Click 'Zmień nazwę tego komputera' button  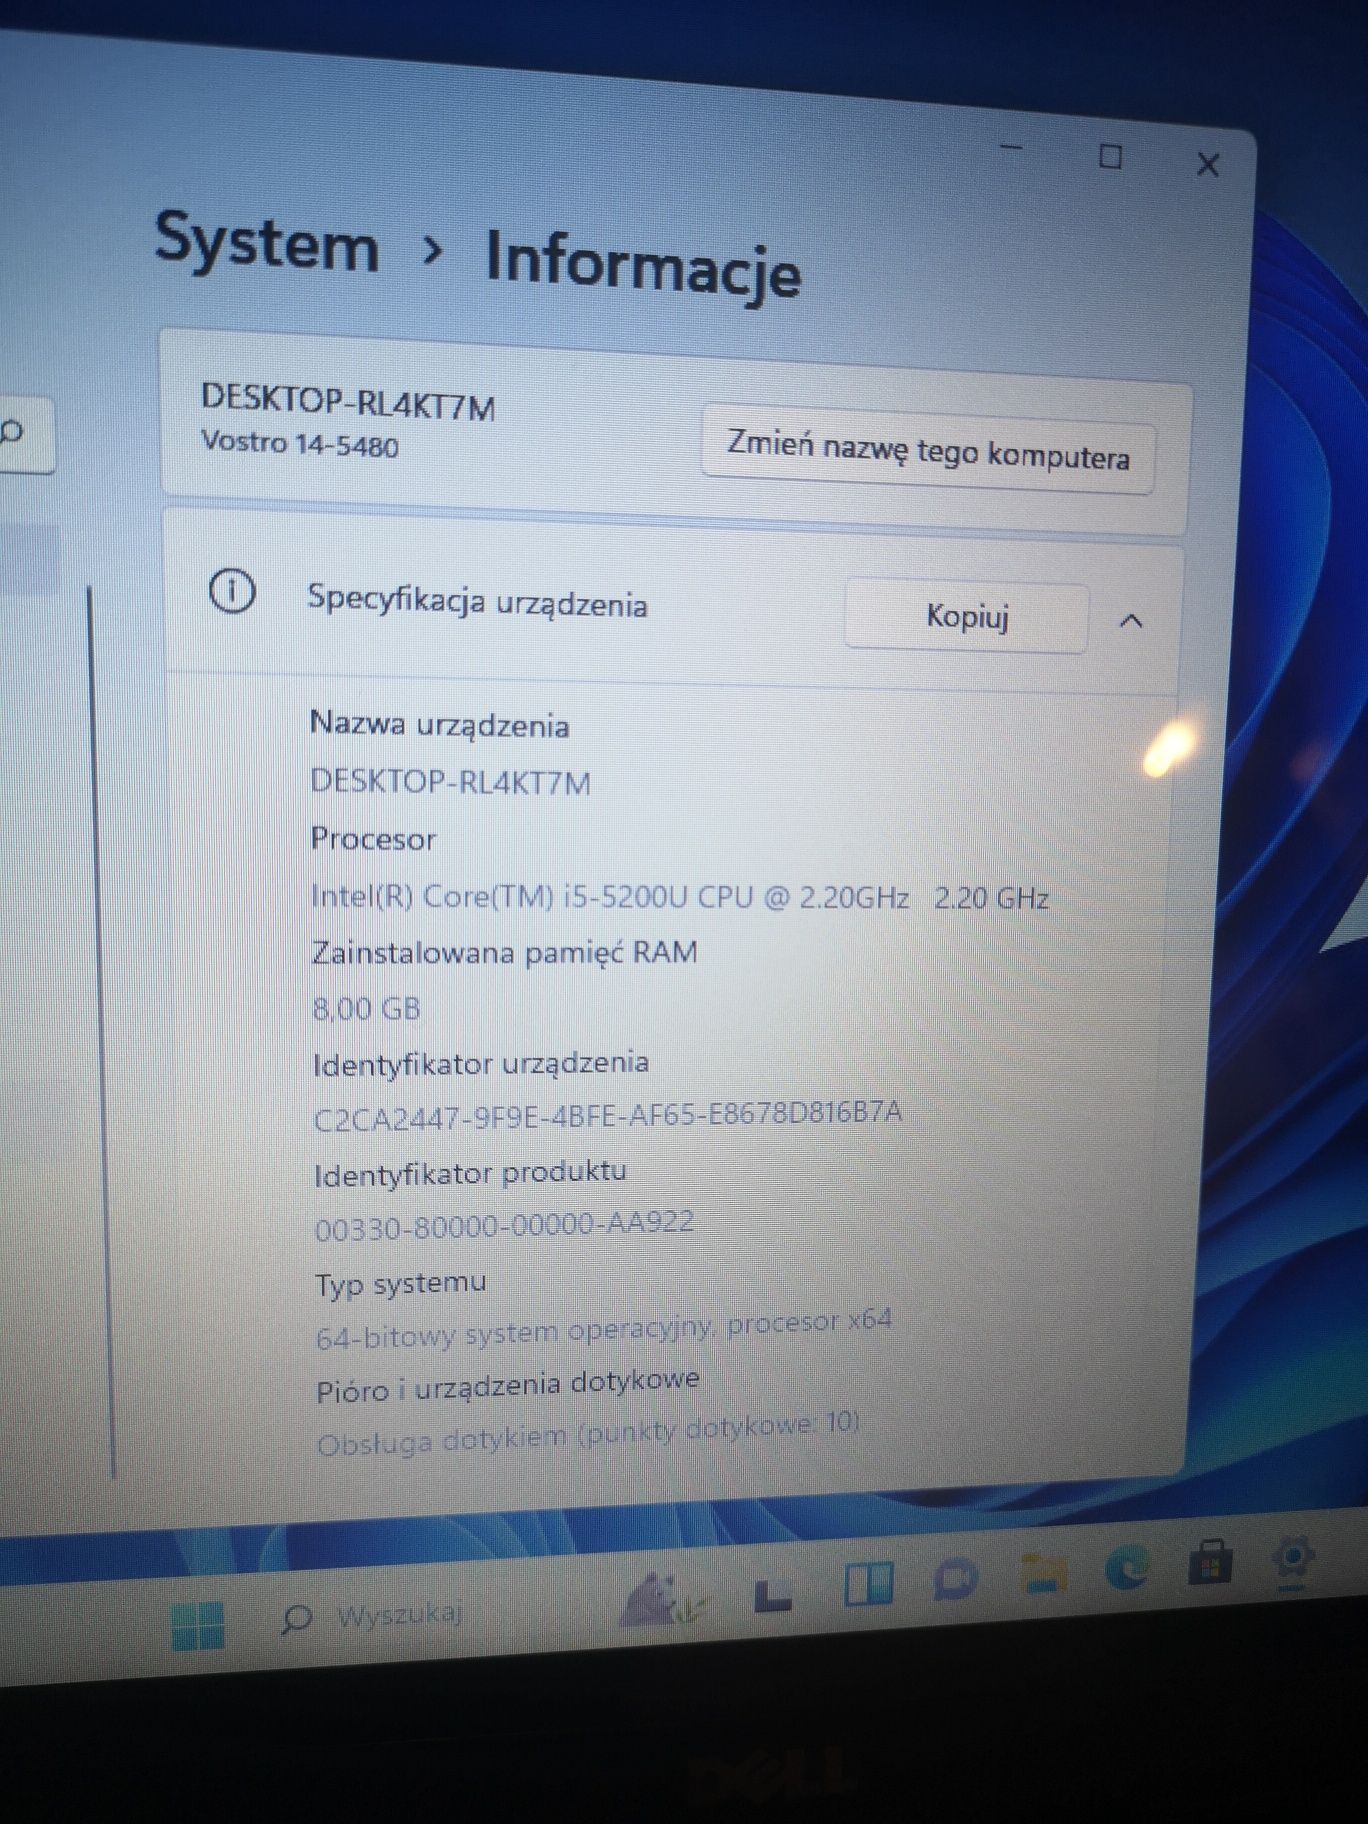click(x=928, y=450)
